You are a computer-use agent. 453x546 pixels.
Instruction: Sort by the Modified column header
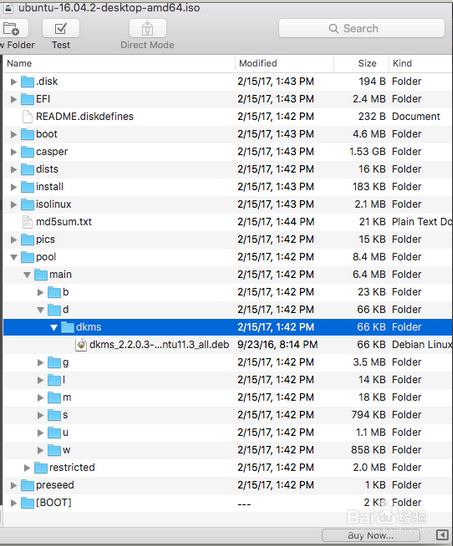[x=258, y=63]
